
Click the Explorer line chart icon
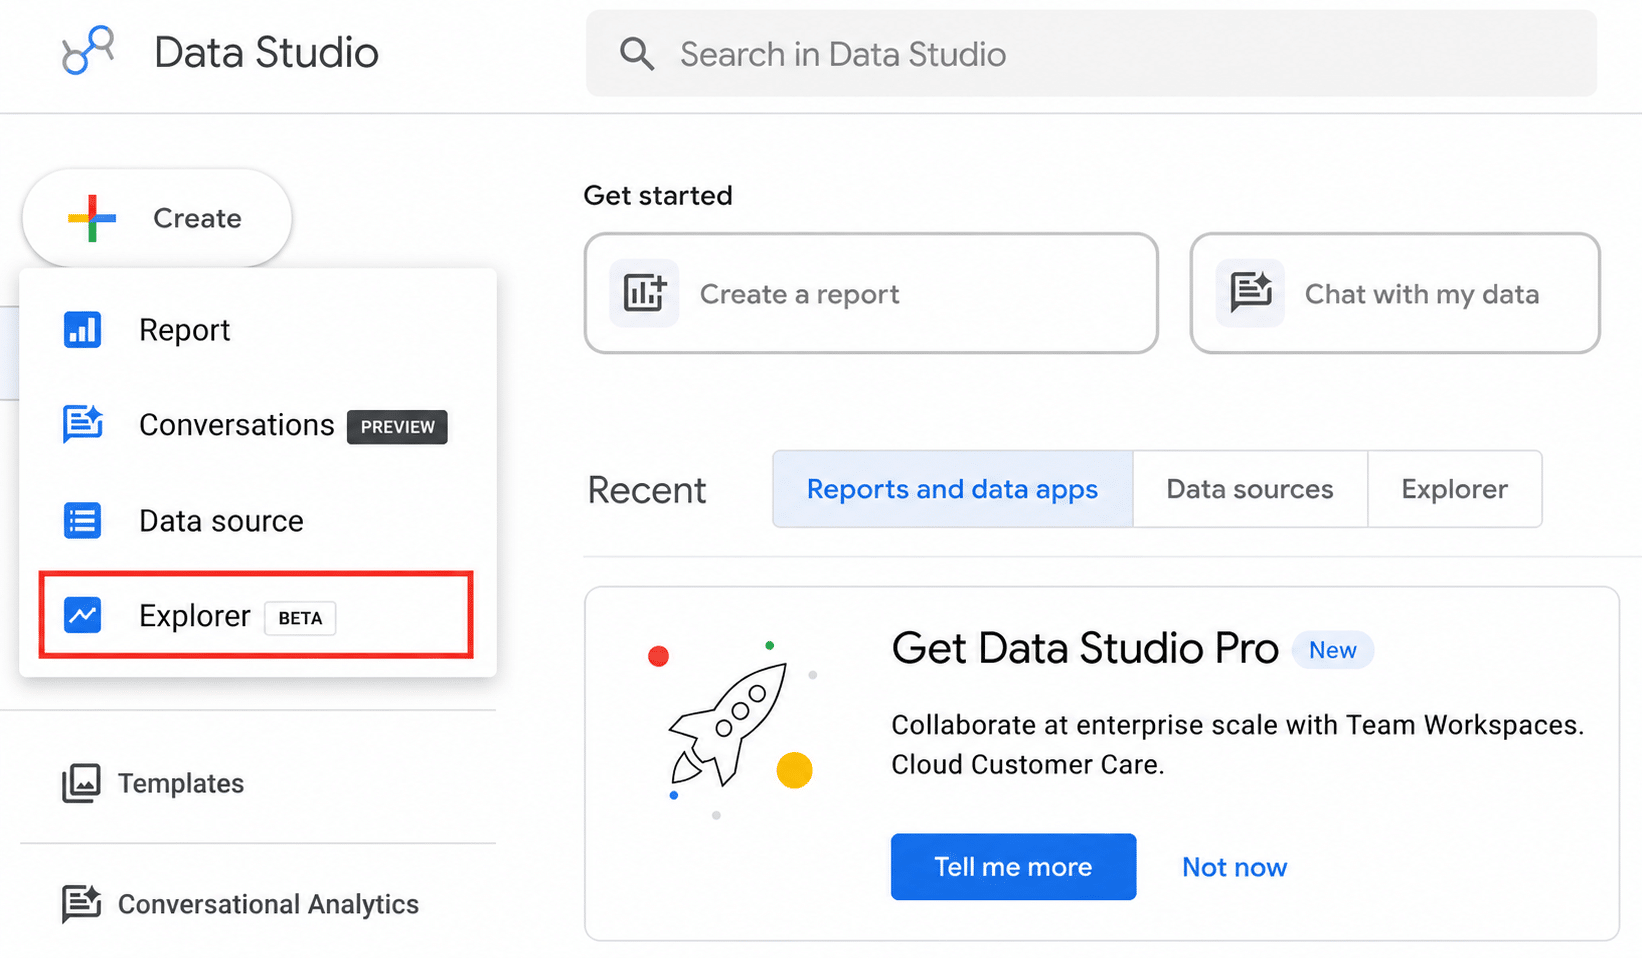pos(82,615)
